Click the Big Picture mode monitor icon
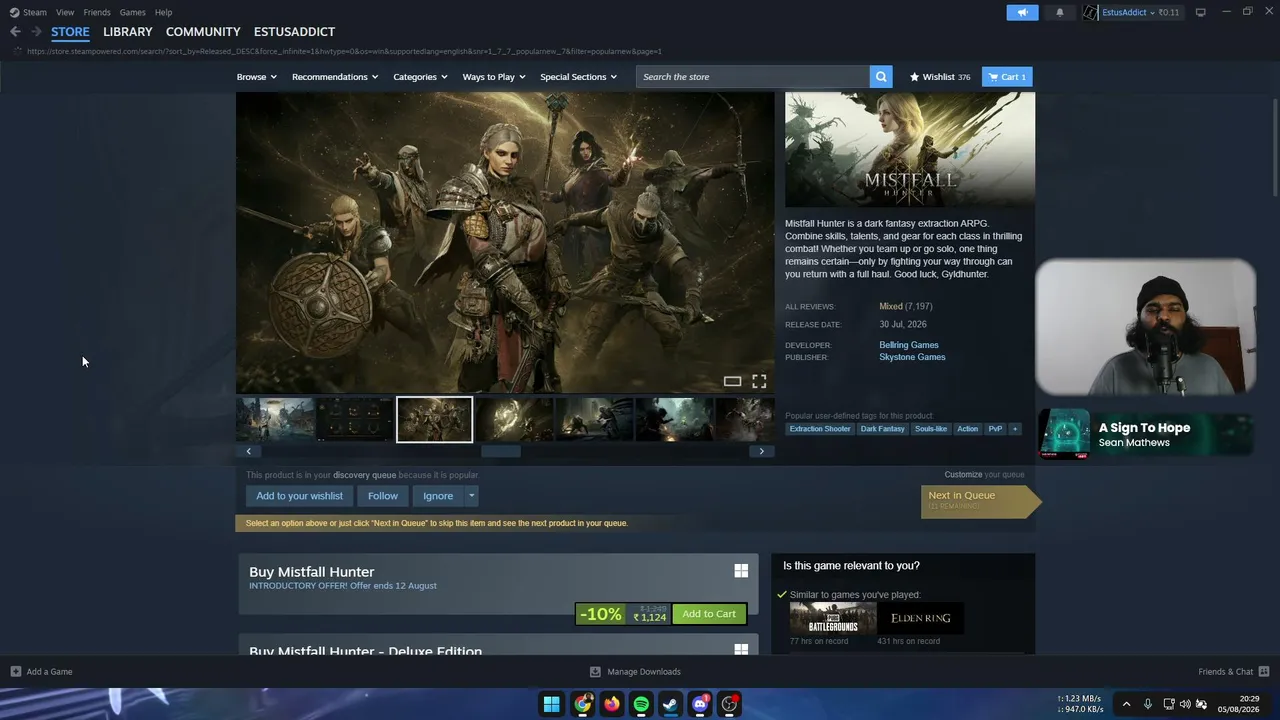The height and width of the screenshot is (720, 1280). click(x=1200, y=12)
